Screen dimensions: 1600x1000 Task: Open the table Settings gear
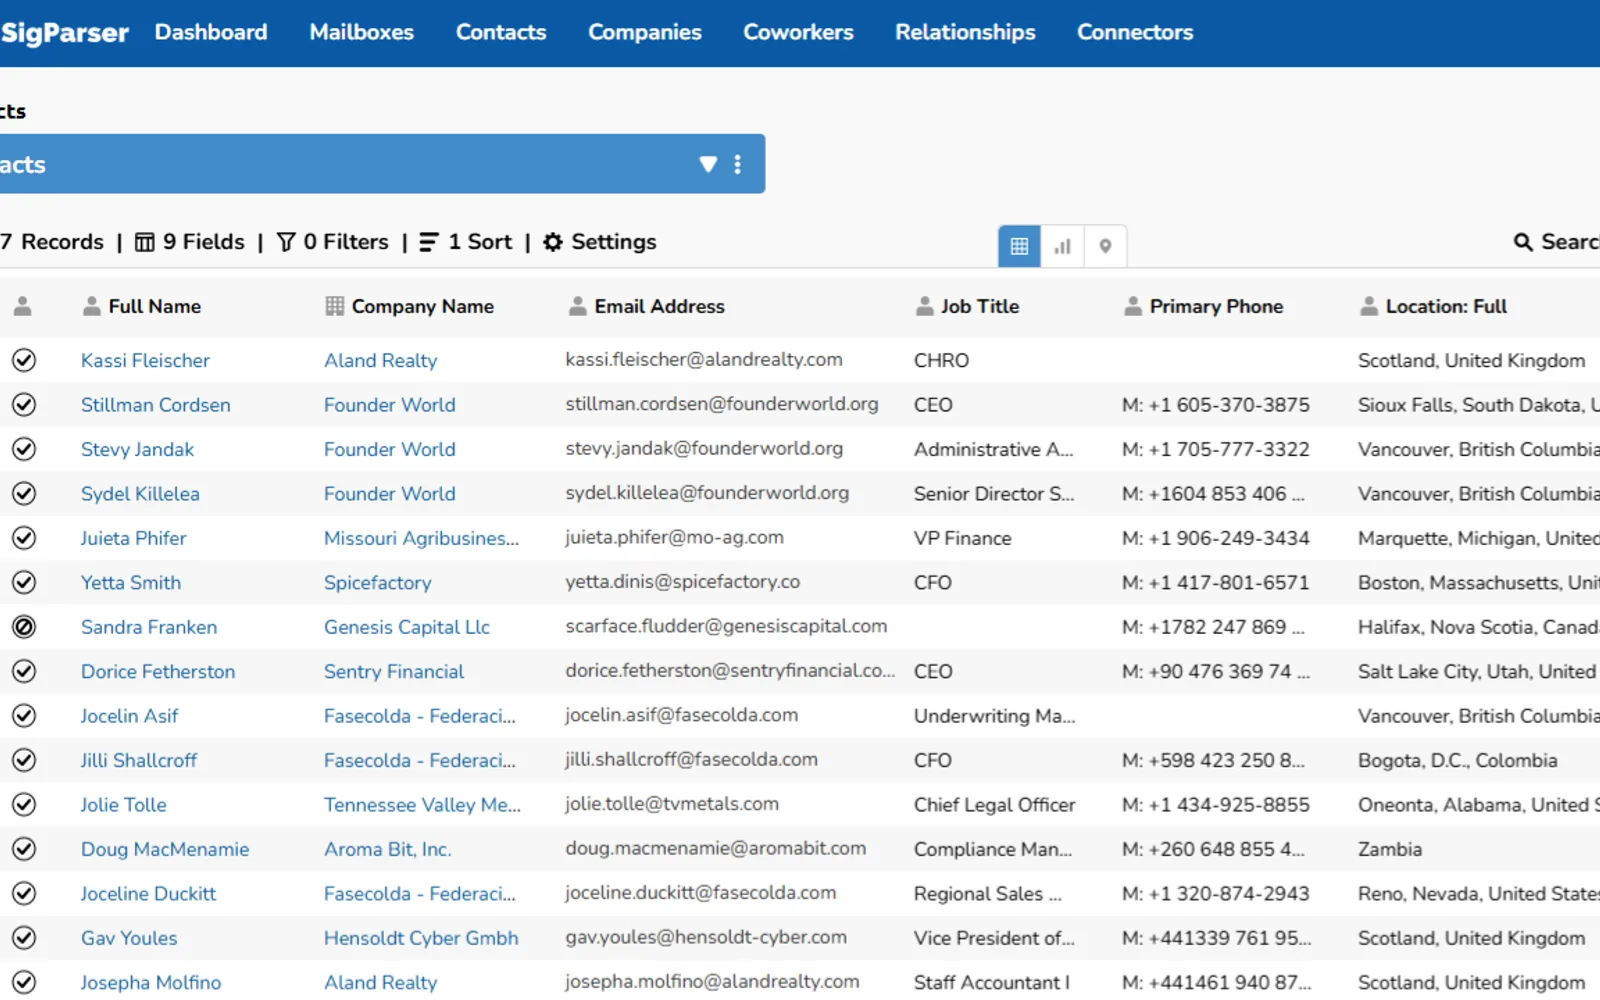600,242
